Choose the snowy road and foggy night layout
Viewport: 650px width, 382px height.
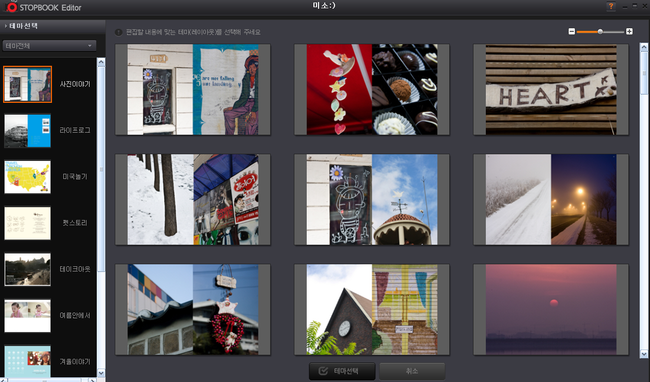(x=551, y=200)
